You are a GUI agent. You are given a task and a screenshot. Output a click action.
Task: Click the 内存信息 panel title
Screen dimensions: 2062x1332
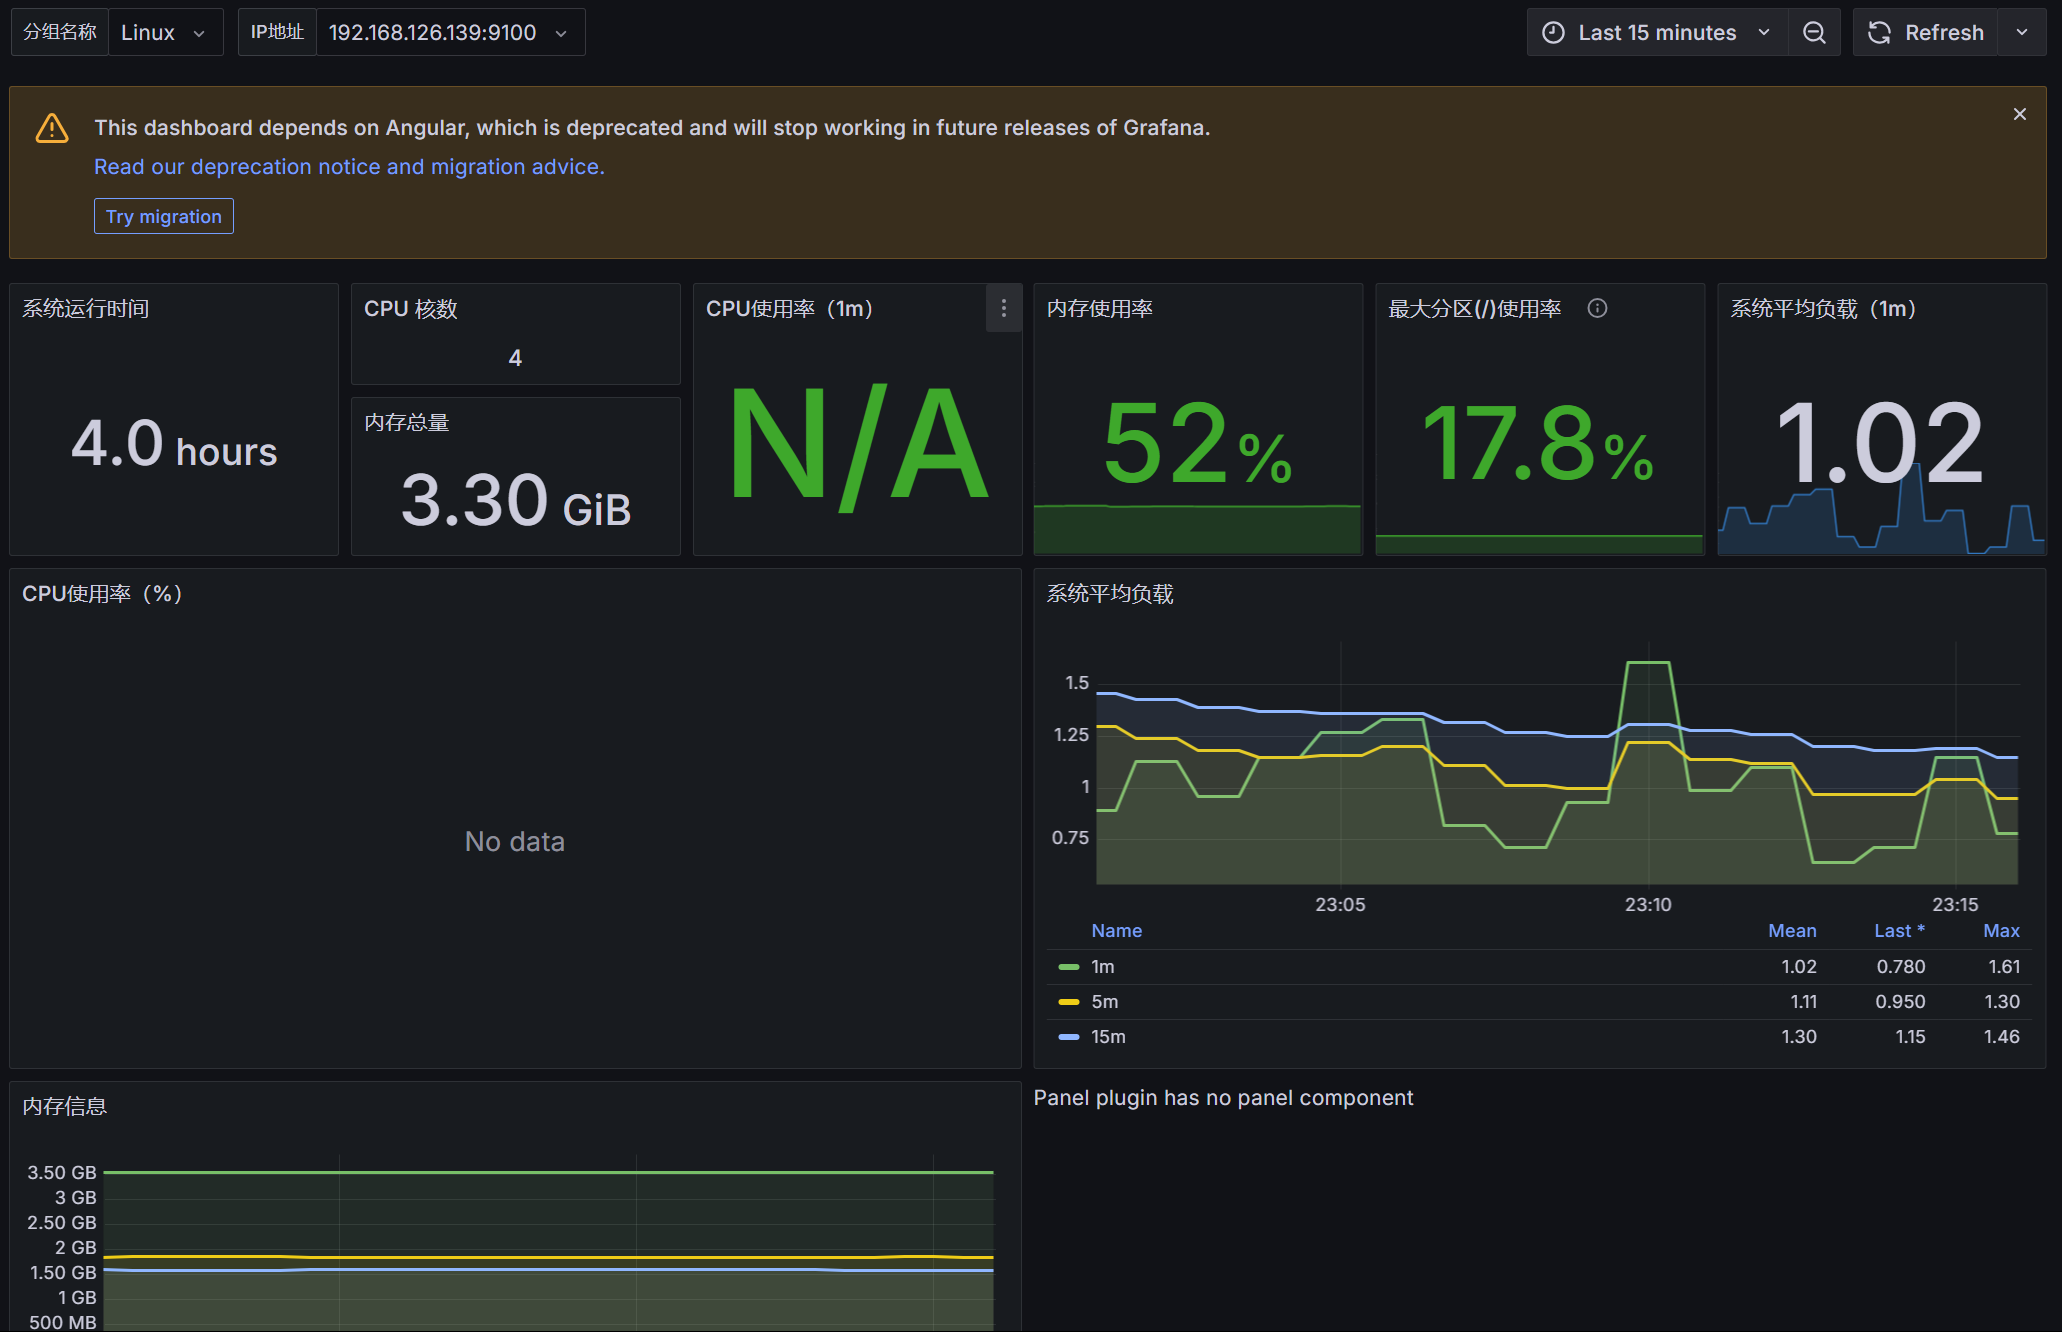(65, 1106)
